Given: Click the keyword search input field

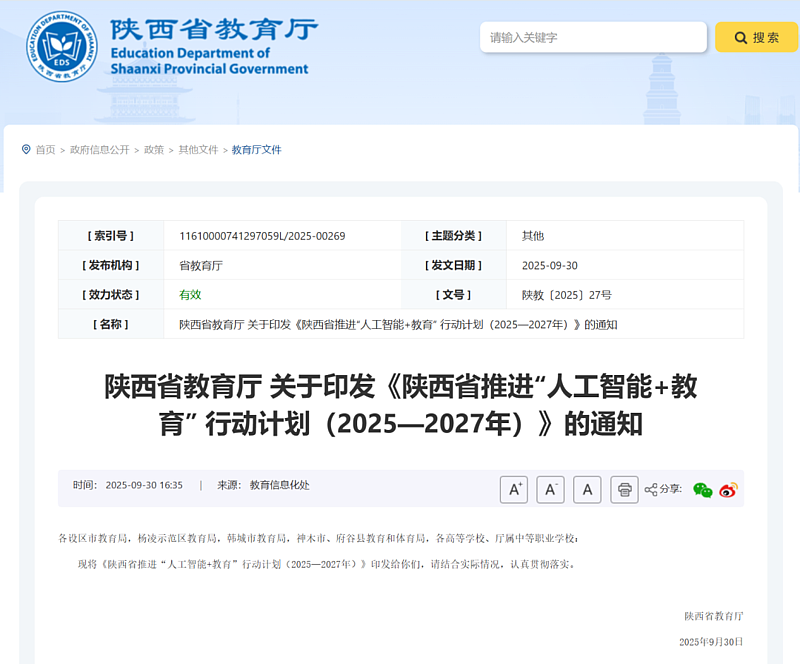Looking at the screenshot, I should click(x=593, y=38).
